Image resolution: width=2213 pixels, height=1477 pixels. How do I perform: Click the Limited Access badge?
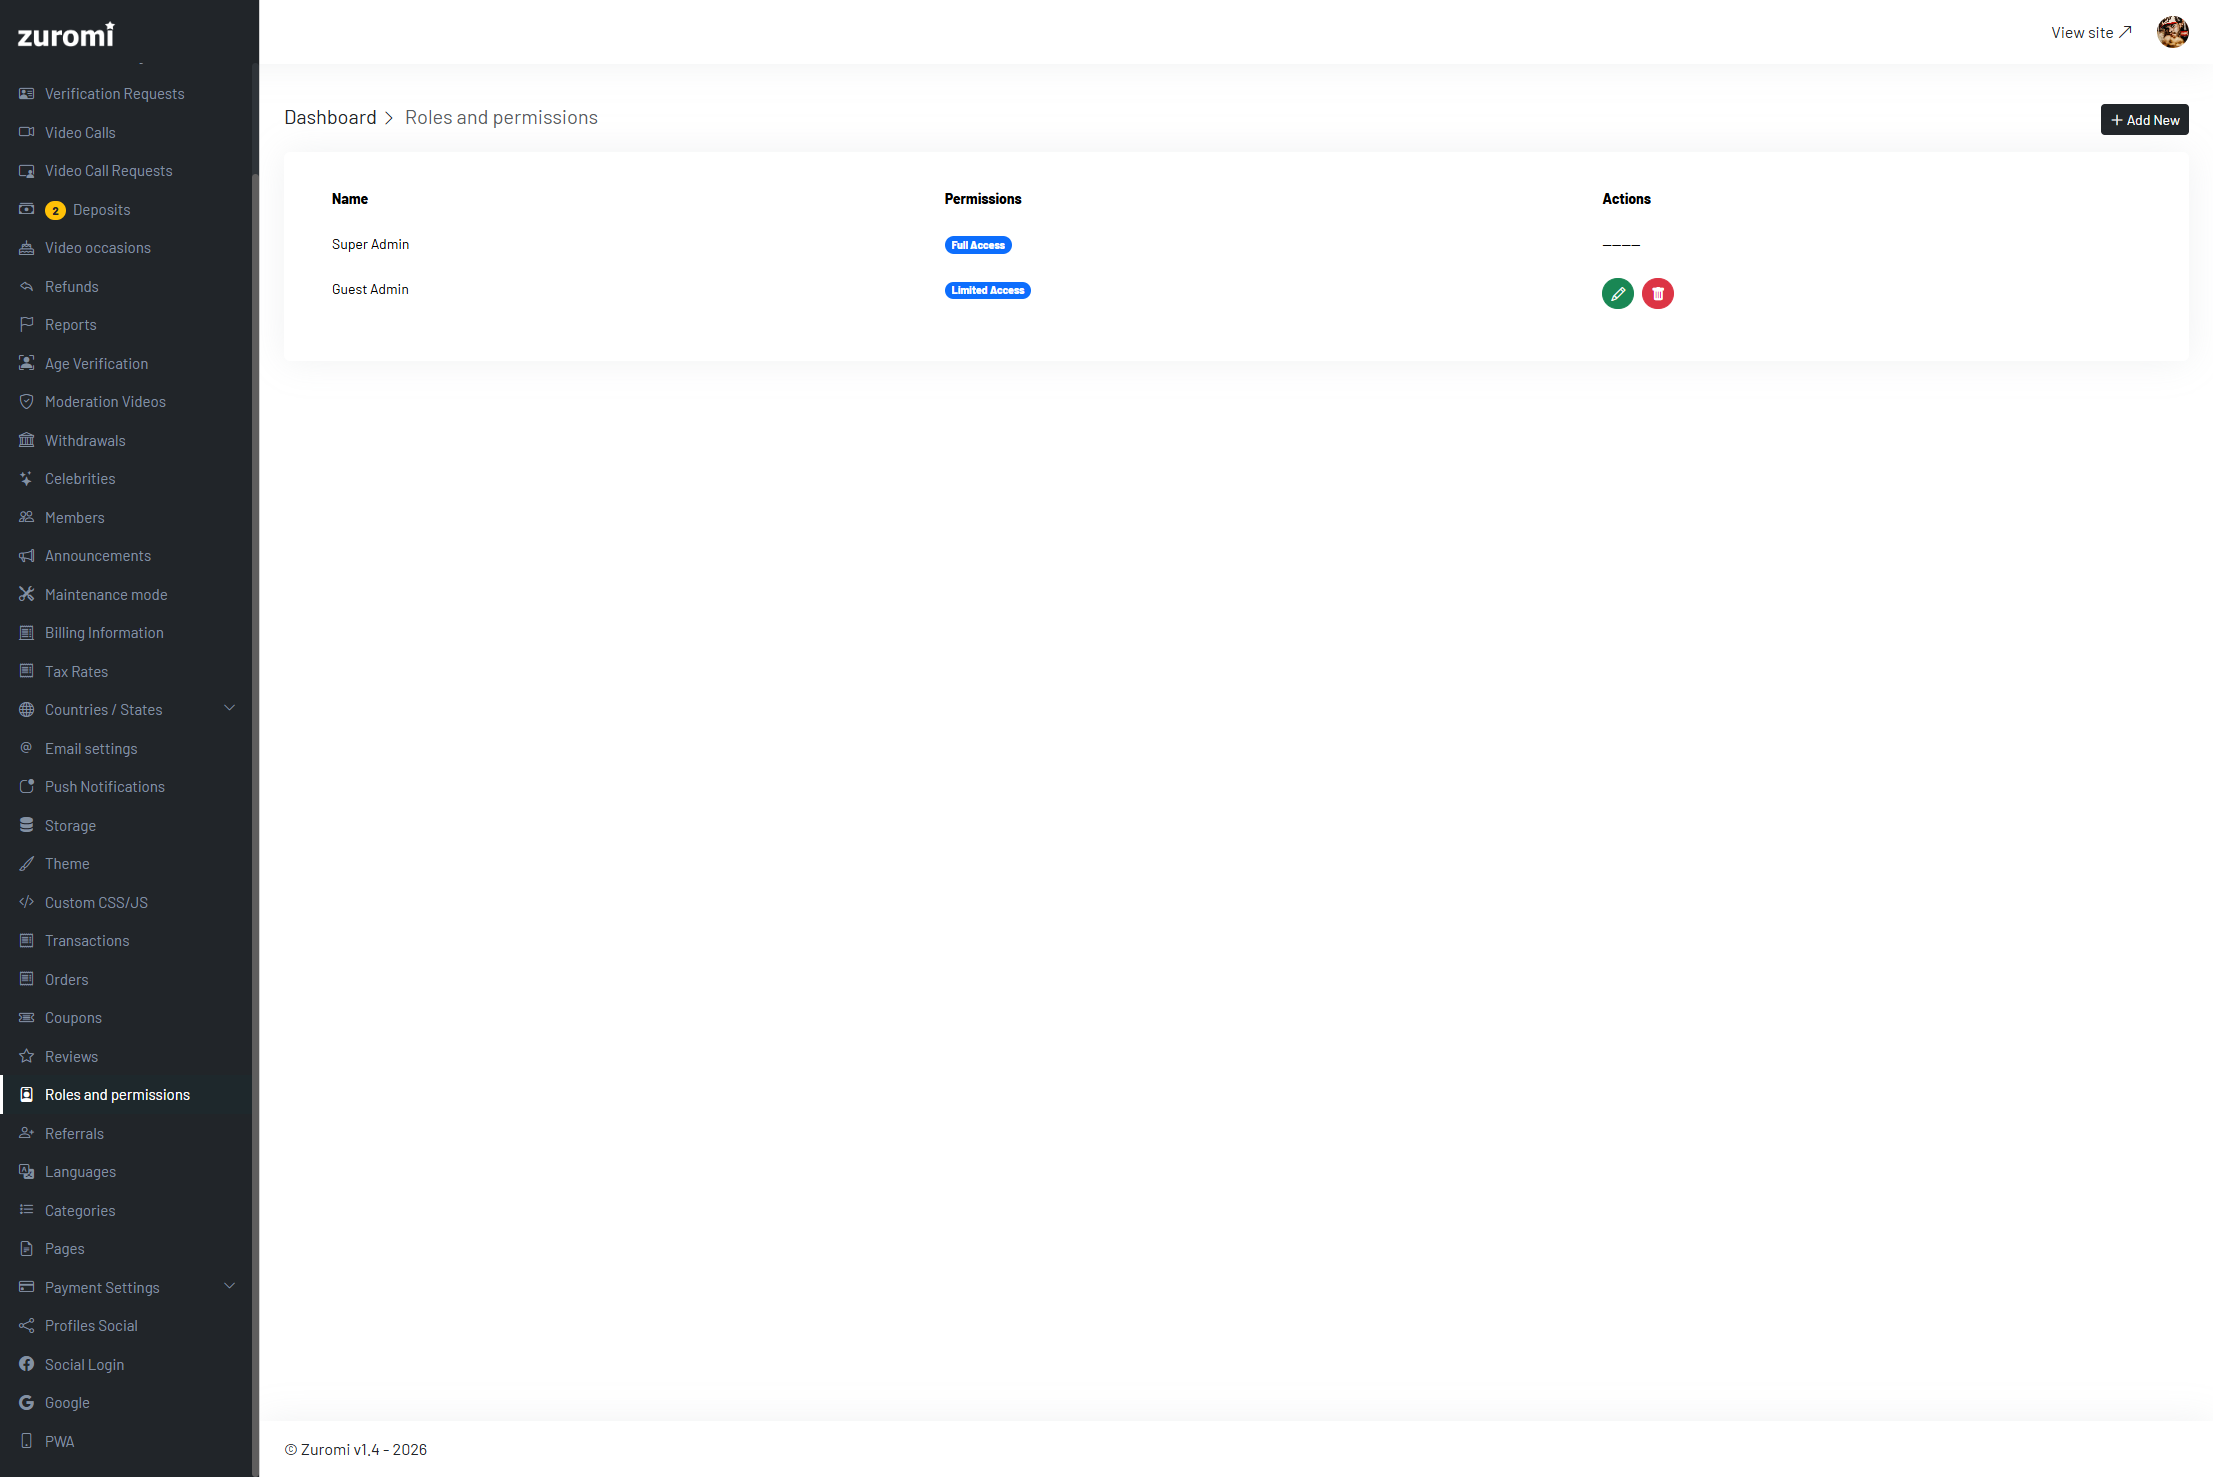(x=987, y=290)
